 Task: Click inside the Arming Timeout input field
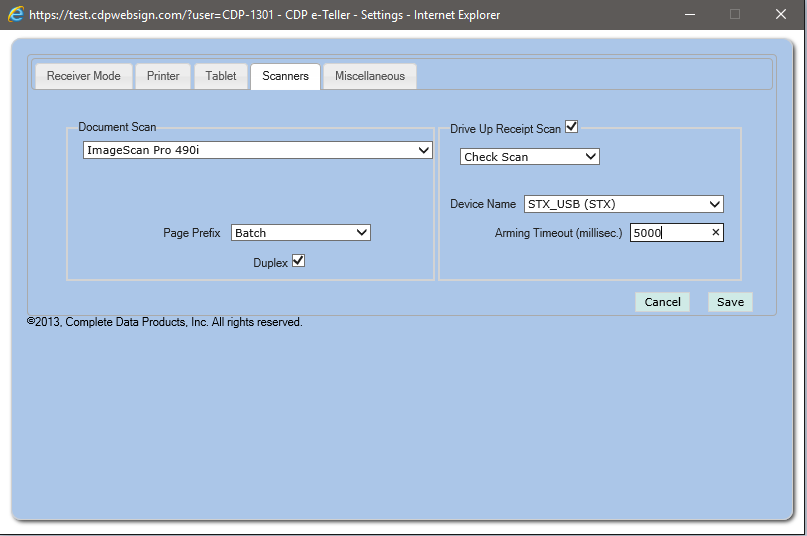click(x=668, y=233)
